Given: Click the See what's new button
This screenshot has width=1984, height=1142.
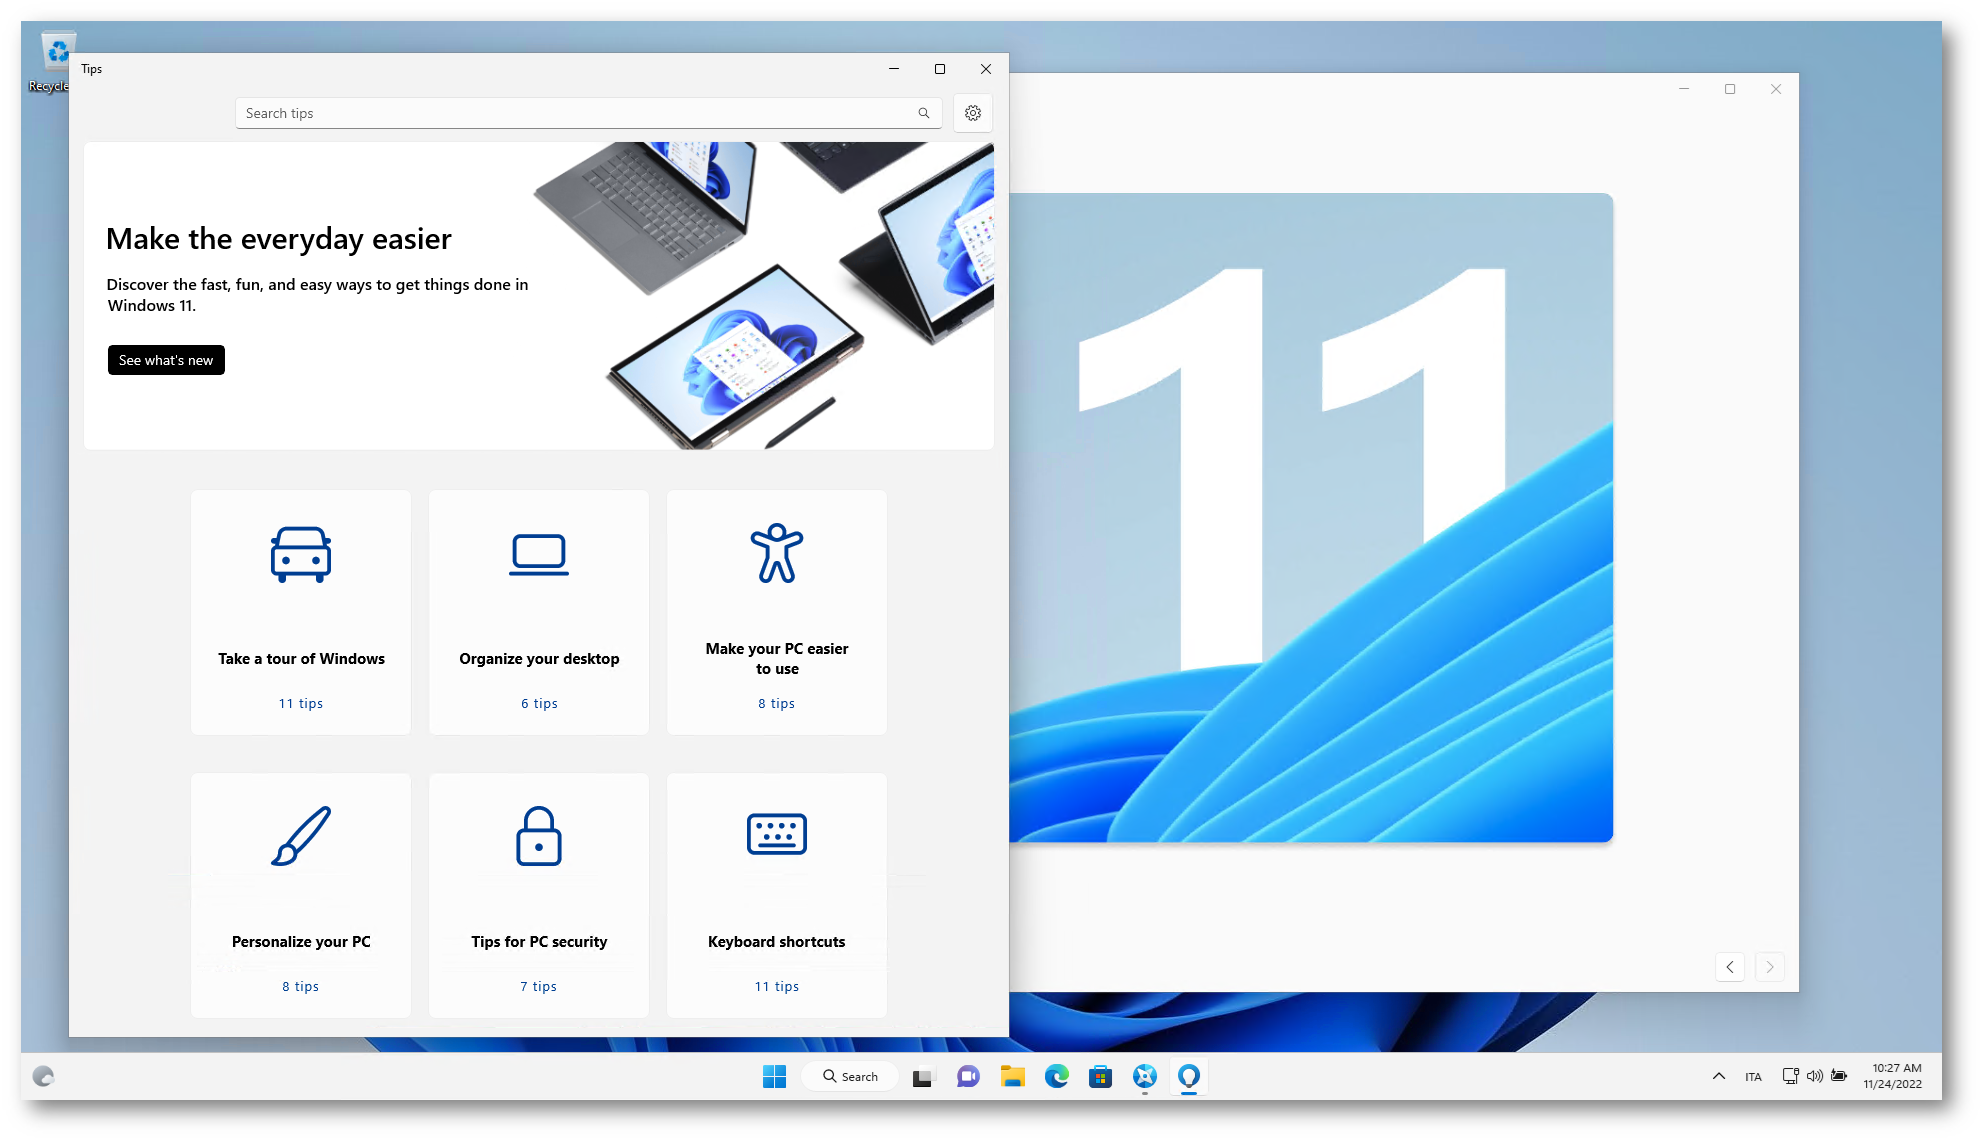Looking at the screenshot, I should click(x=166, y=360).
